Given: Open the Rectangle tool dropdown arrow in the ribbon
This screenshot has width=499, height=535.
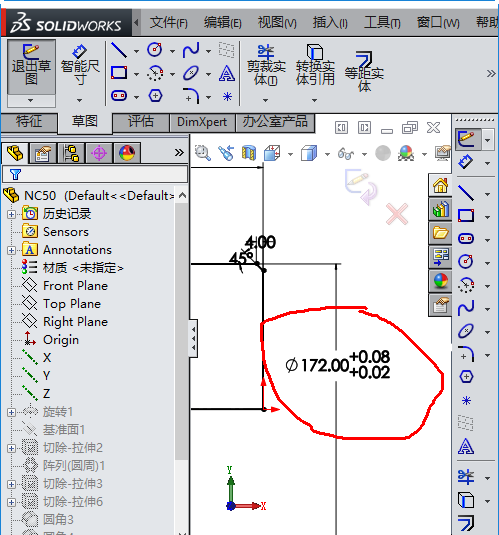Looking at the screenshot, I should (136, 74).
